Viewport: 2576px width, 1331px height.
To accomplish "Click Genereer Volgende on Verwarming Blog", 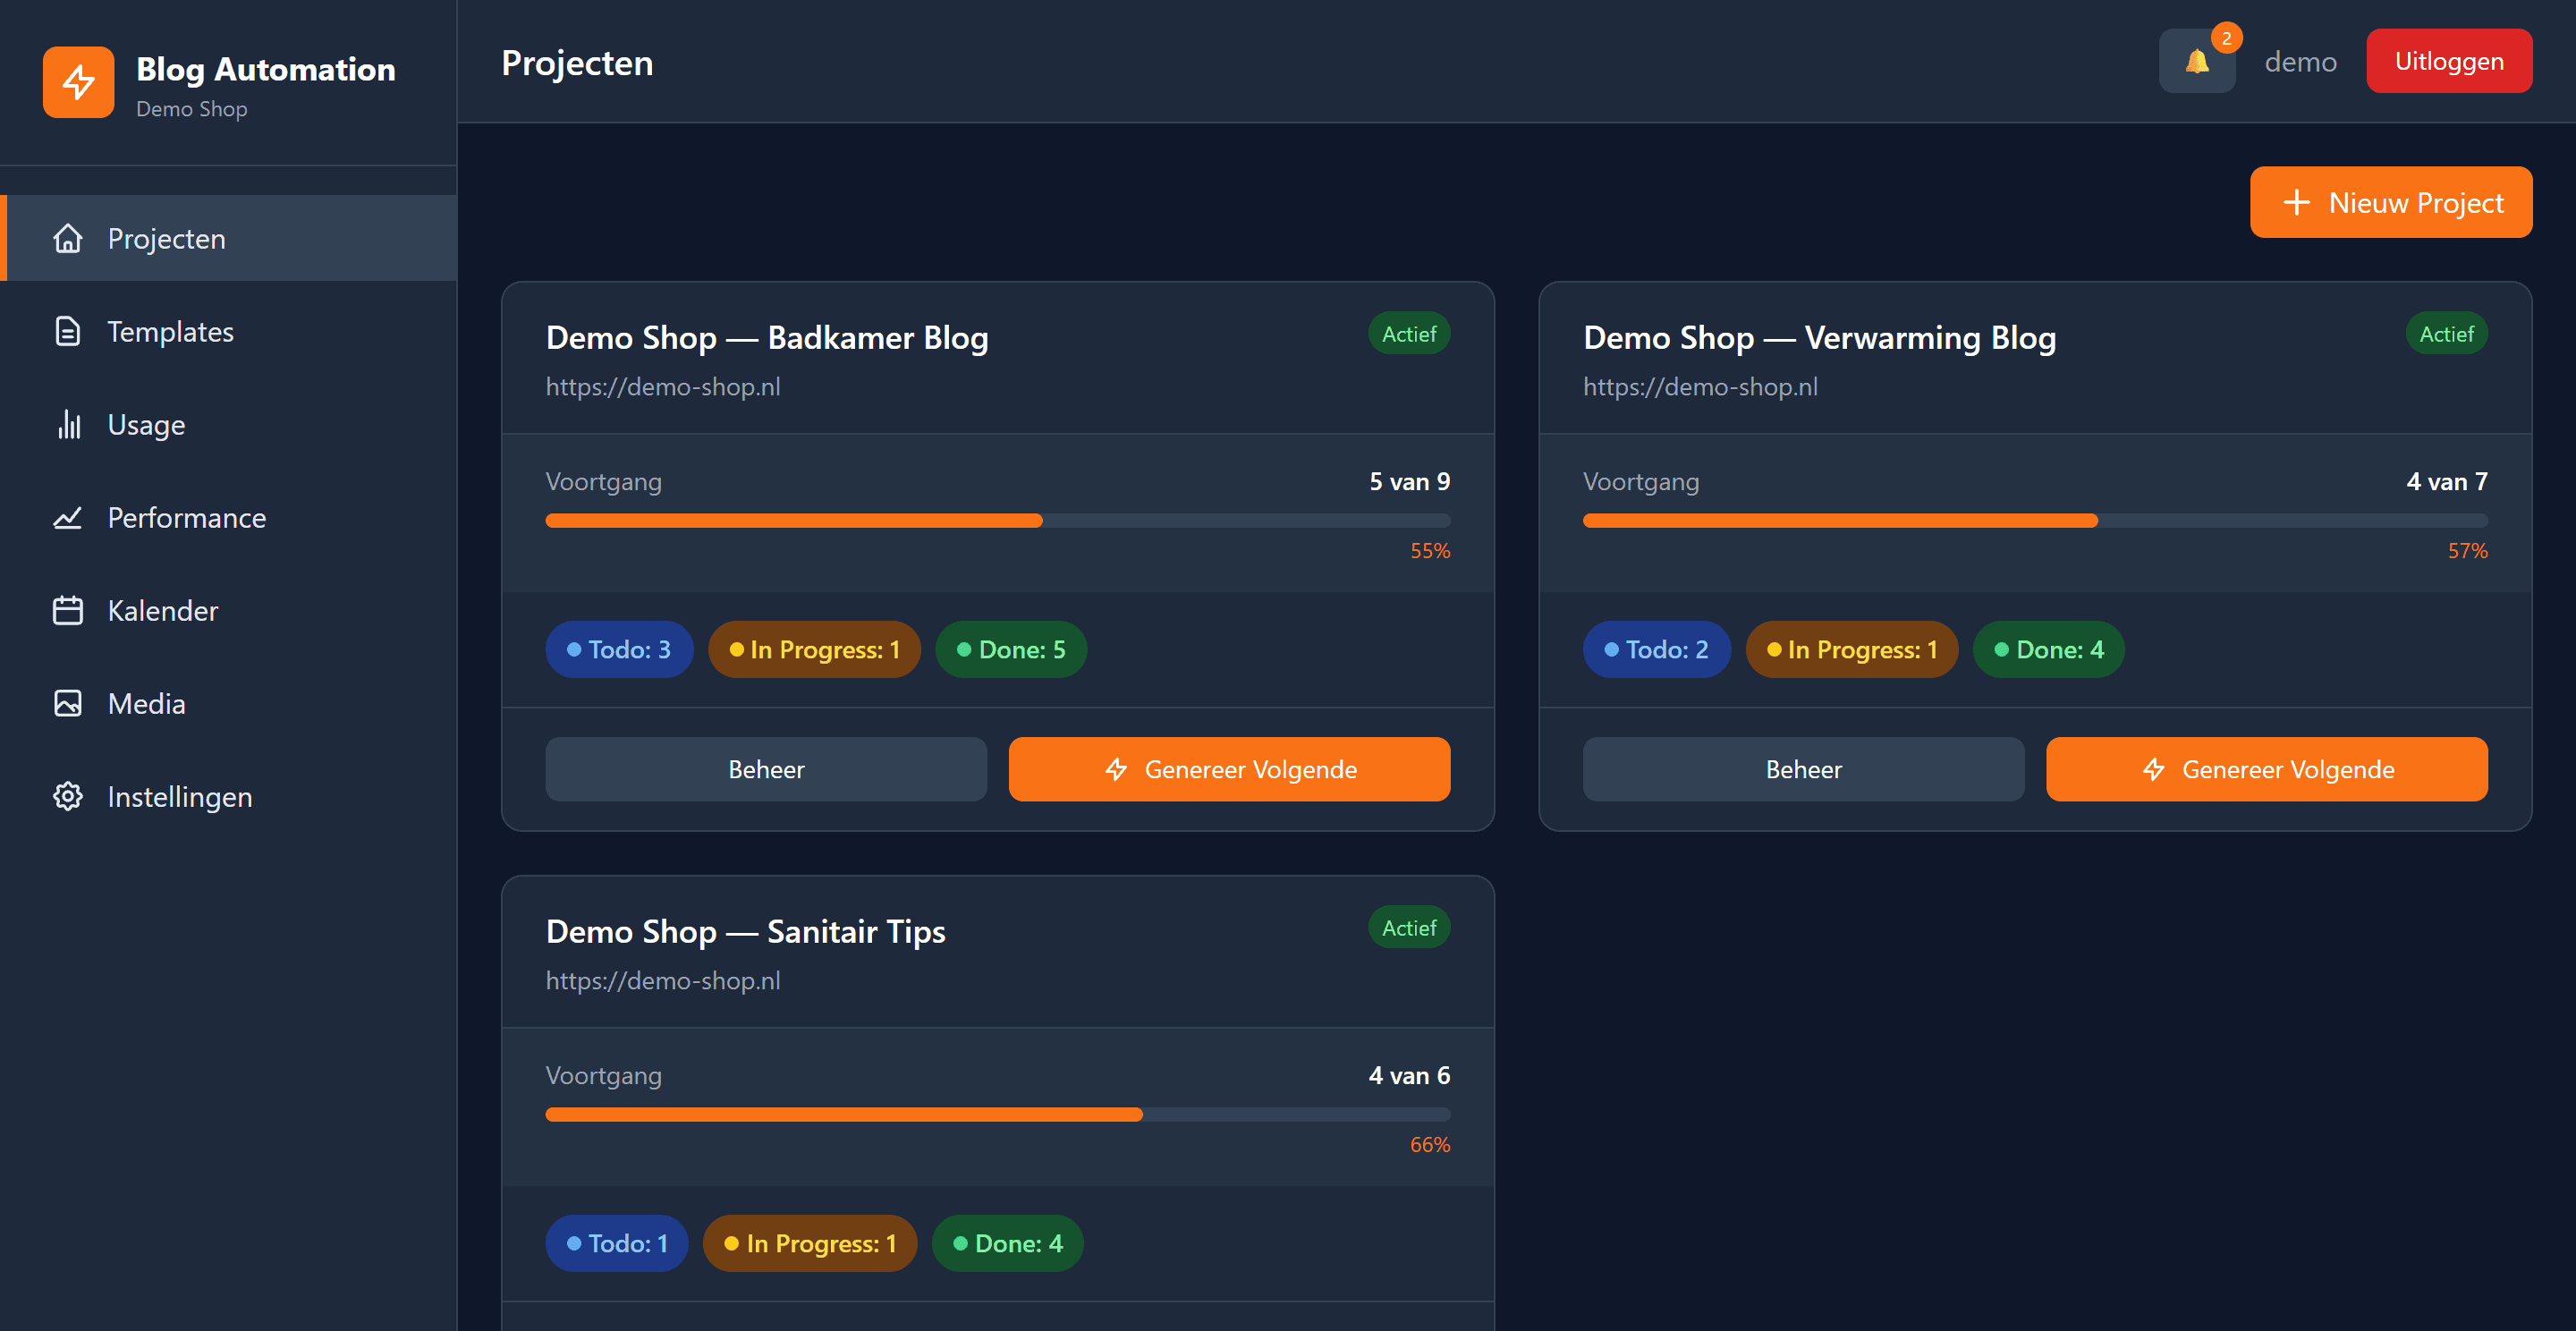I will pyautogui.click(x=2267, y=769).
